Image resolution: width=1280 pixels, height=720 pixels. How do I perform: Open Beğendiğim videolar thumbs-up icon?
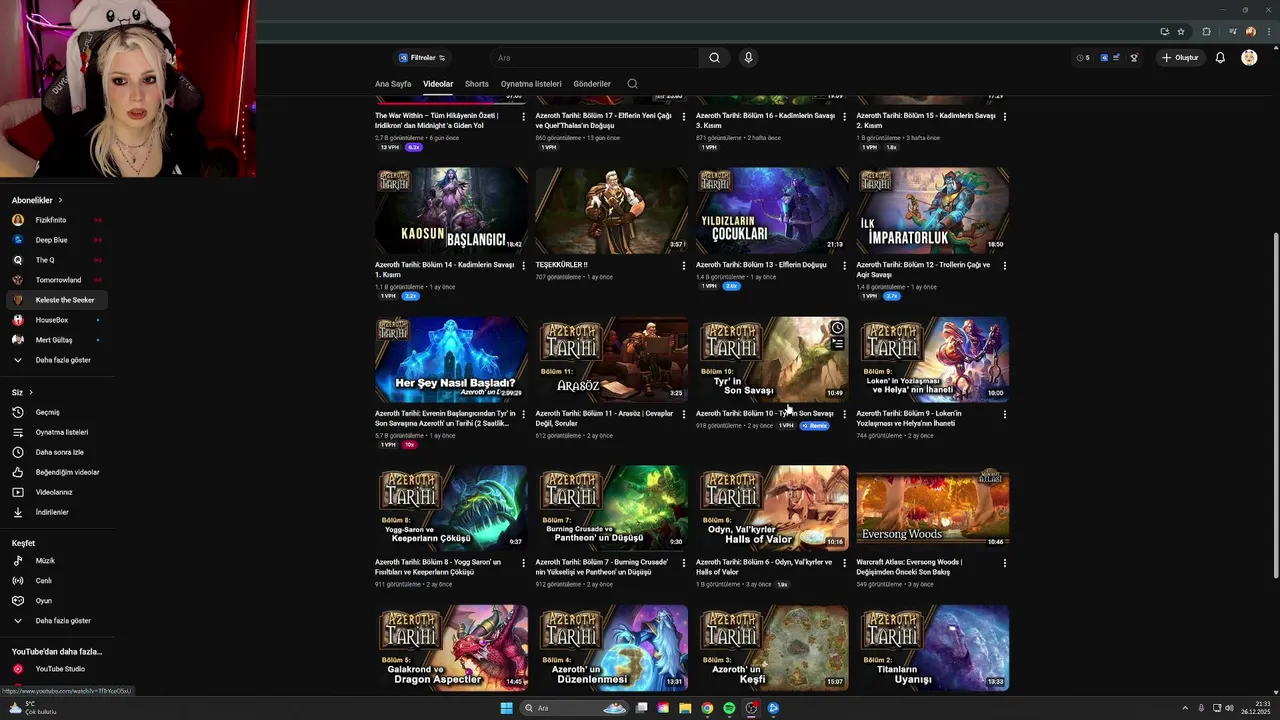[x=17, y=472]
